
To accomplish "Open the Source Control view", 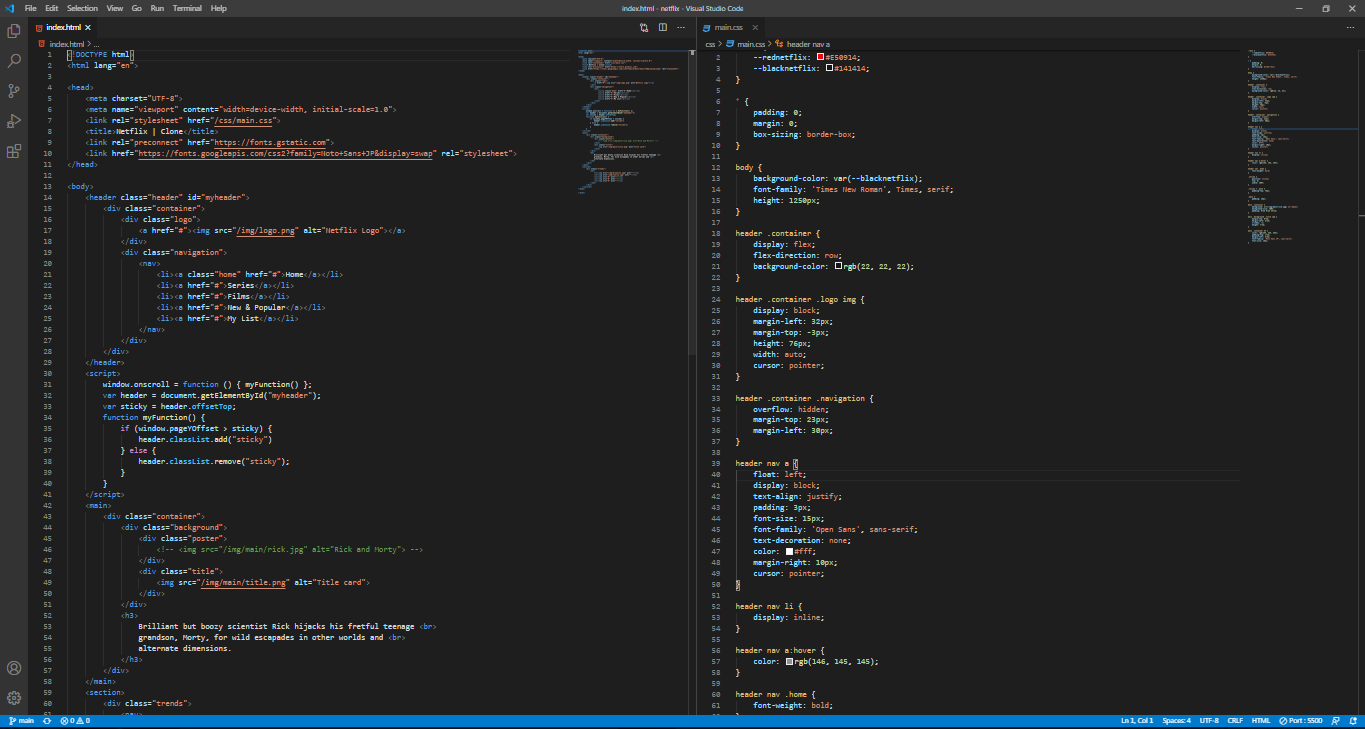I will 13,90.
